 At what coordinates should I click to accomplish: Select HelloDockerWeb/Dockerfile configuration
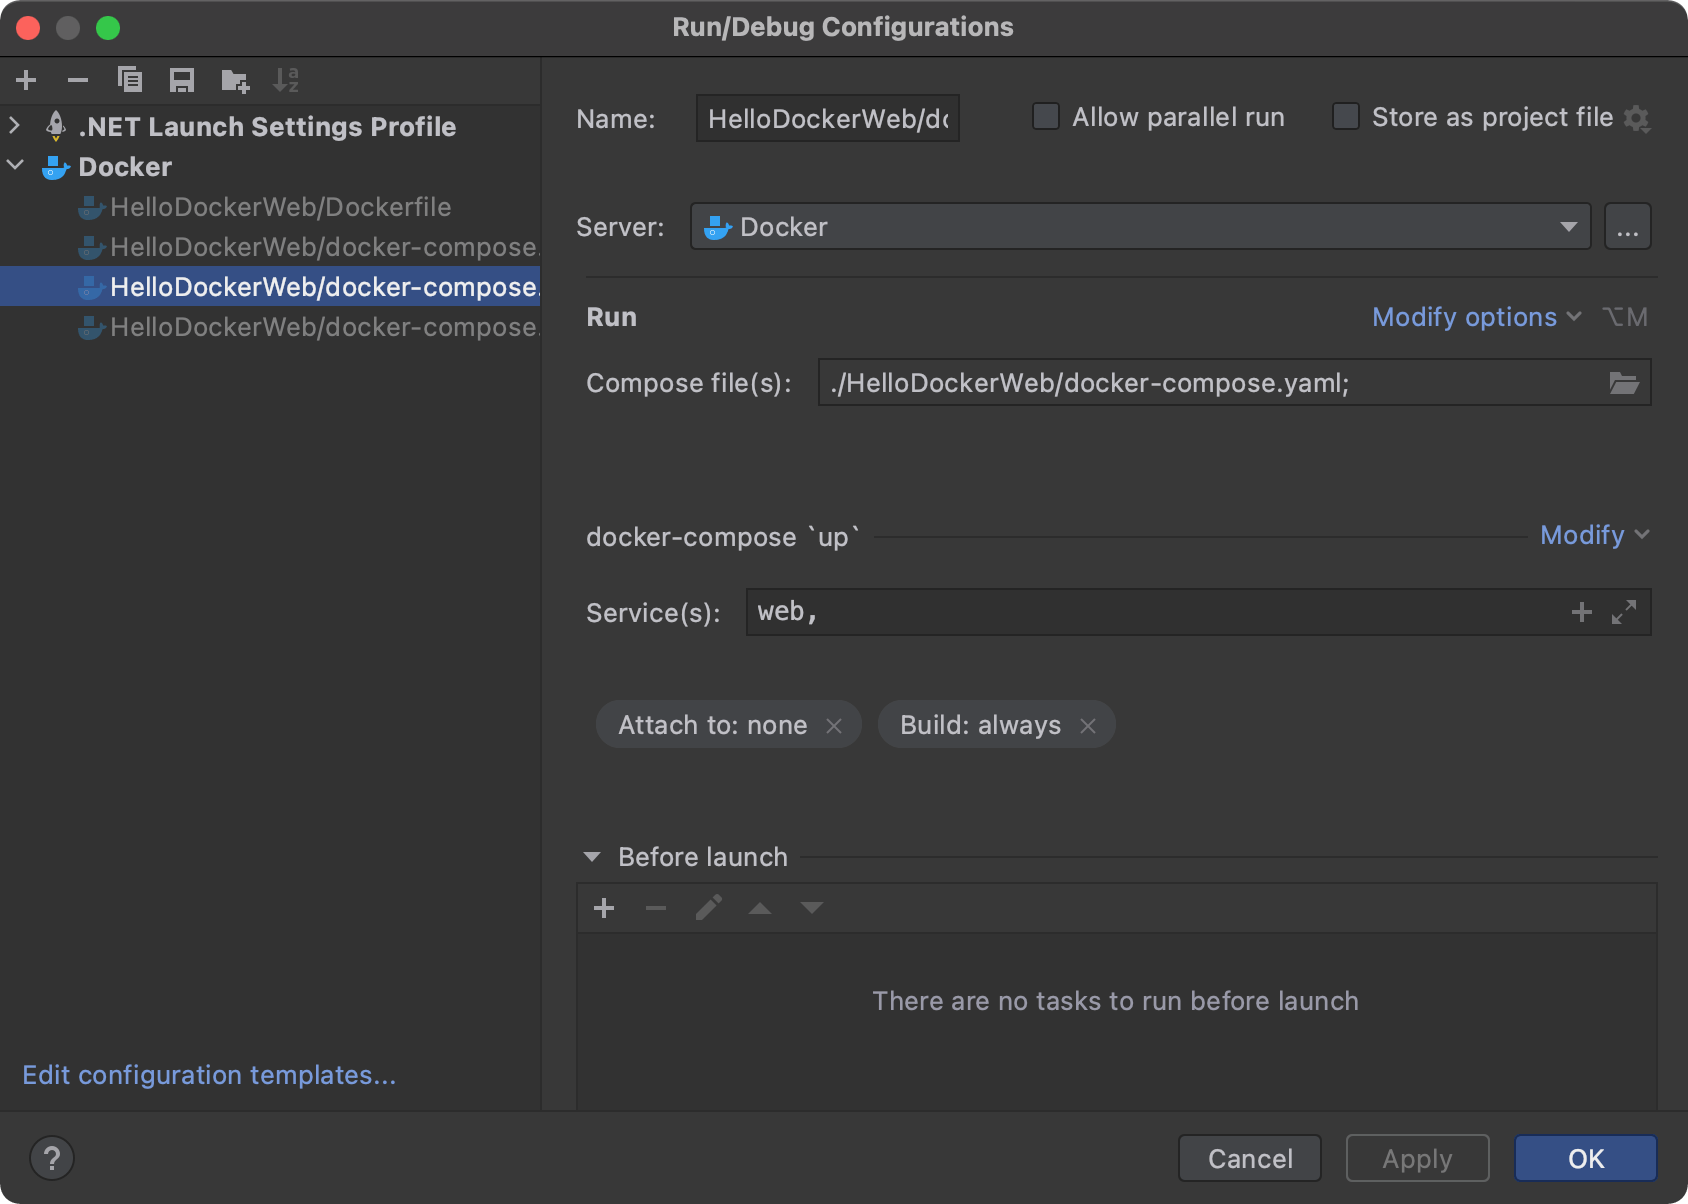(280, 207)
